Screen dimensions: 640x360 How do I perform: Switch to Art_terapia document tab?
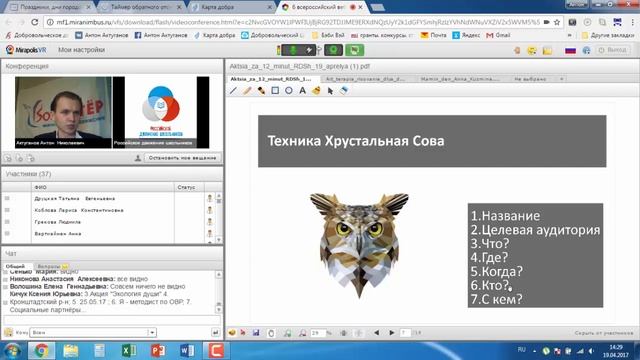tap(364, 79)
